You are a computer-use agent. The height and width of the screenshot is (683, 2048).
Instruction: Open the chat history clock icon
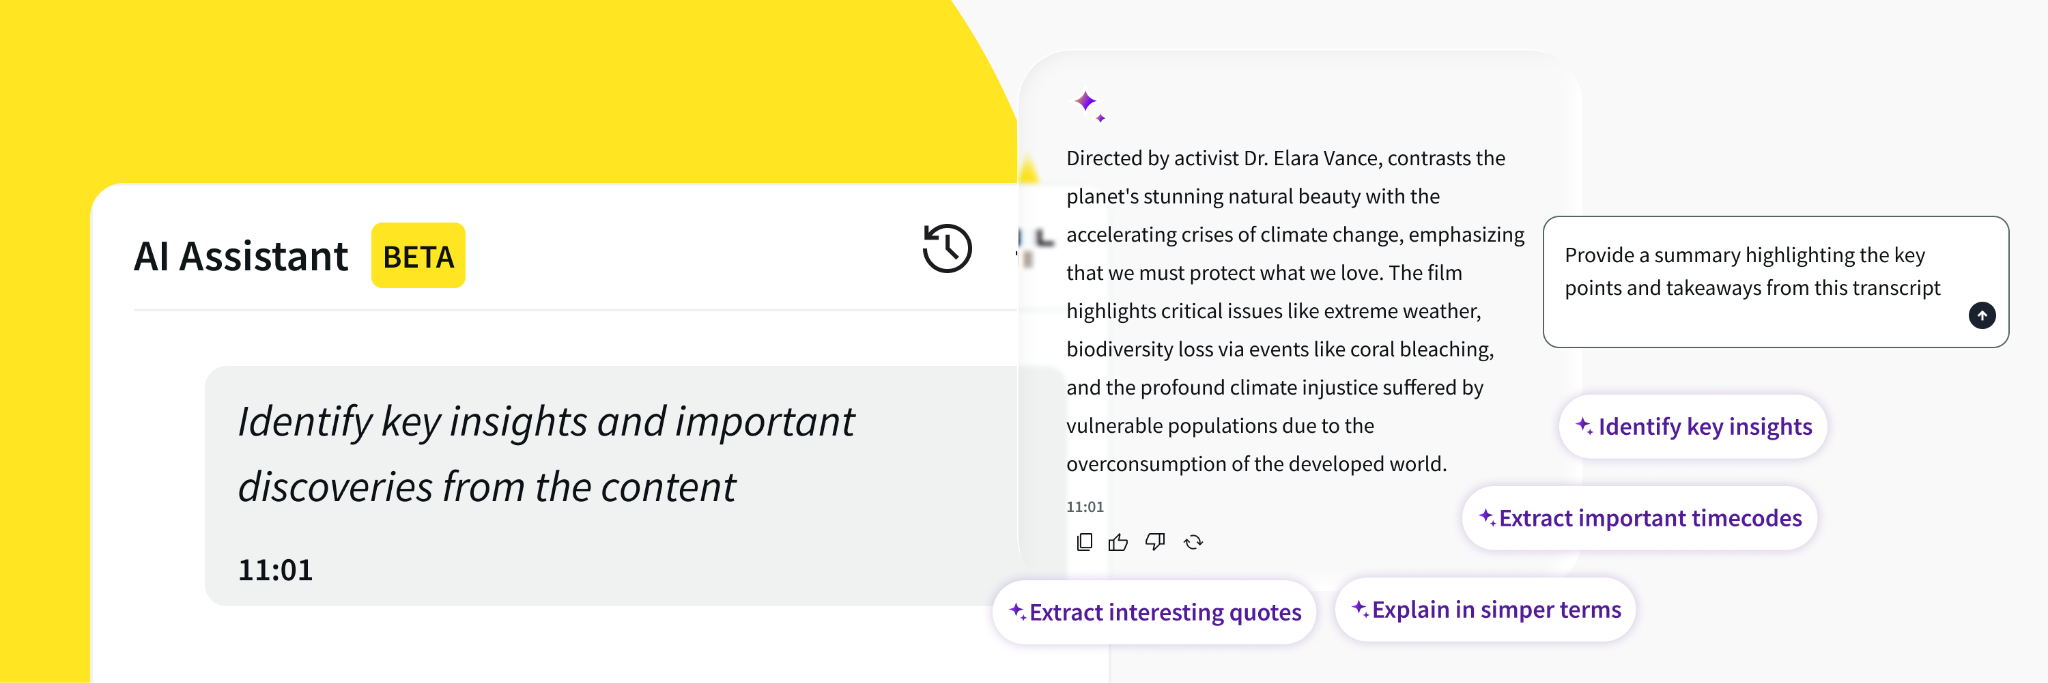[x=947, y=248]
